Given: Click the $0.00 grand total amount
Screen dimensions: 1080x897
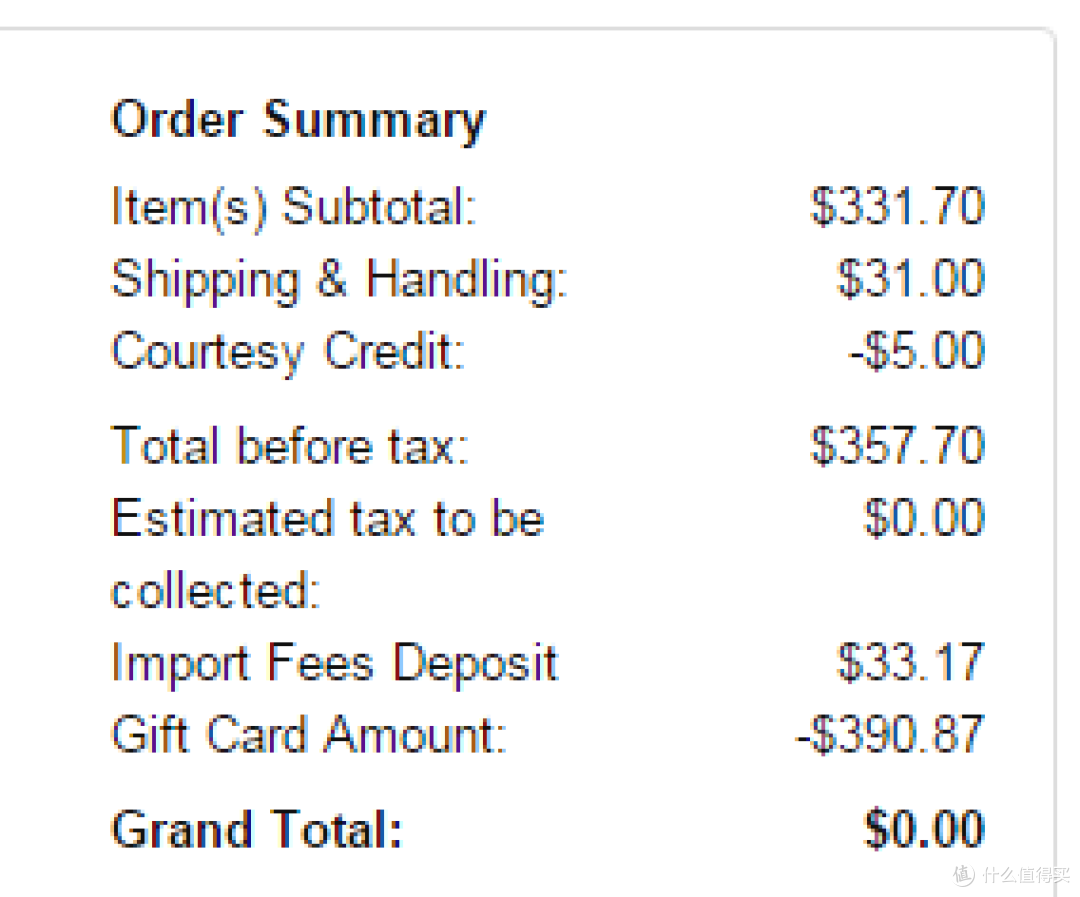Looking at the screenshot, I should (x=924, y=829).
